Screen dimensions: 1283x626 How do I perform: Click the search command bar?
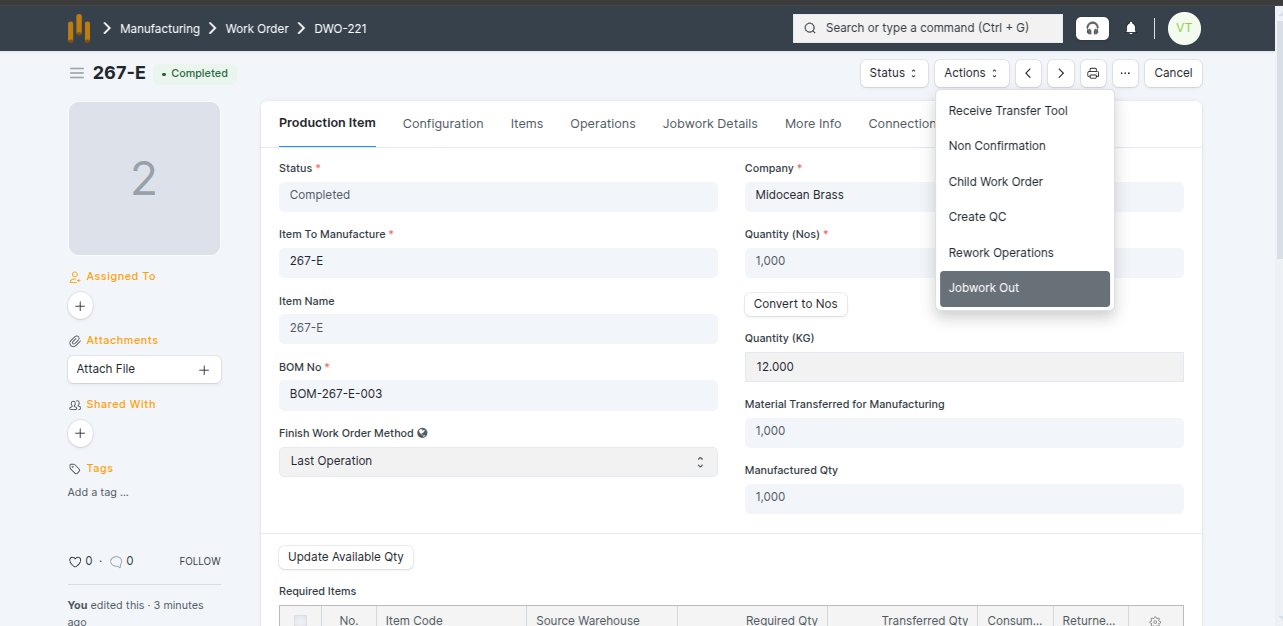(x=927, y=28)
